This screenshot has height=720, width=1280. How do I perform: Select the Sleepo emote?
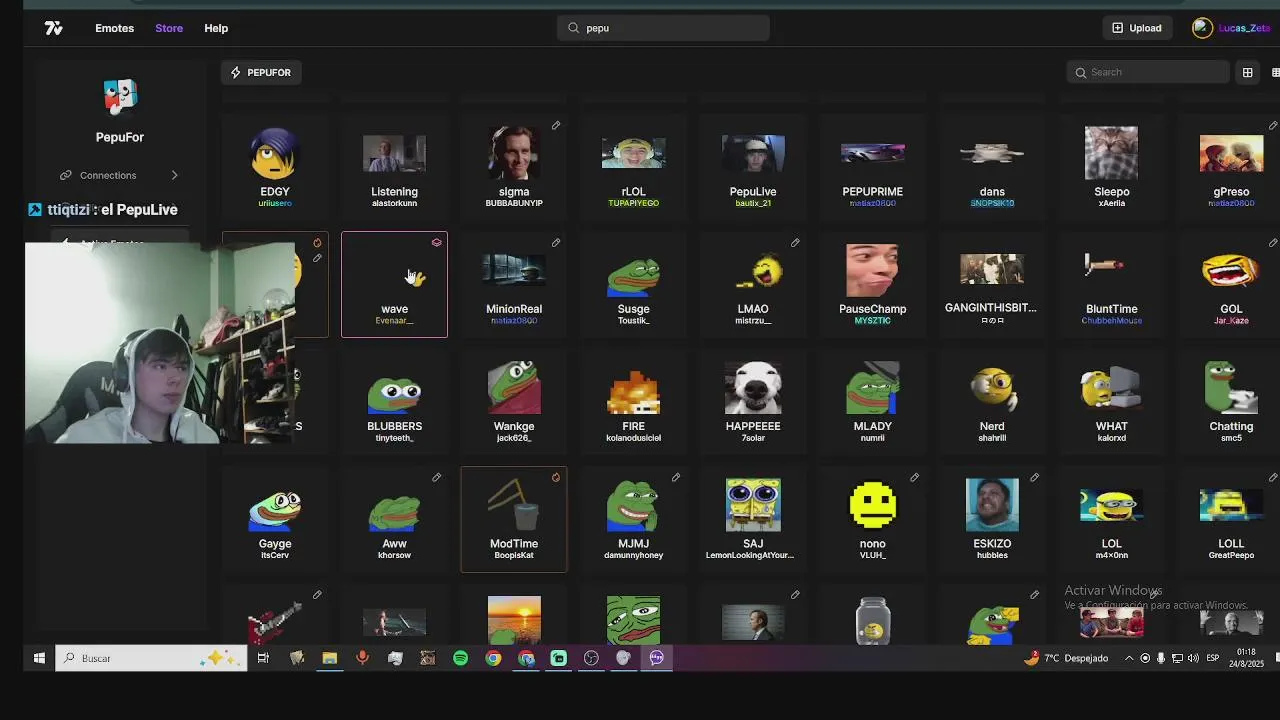[1111, 166]
